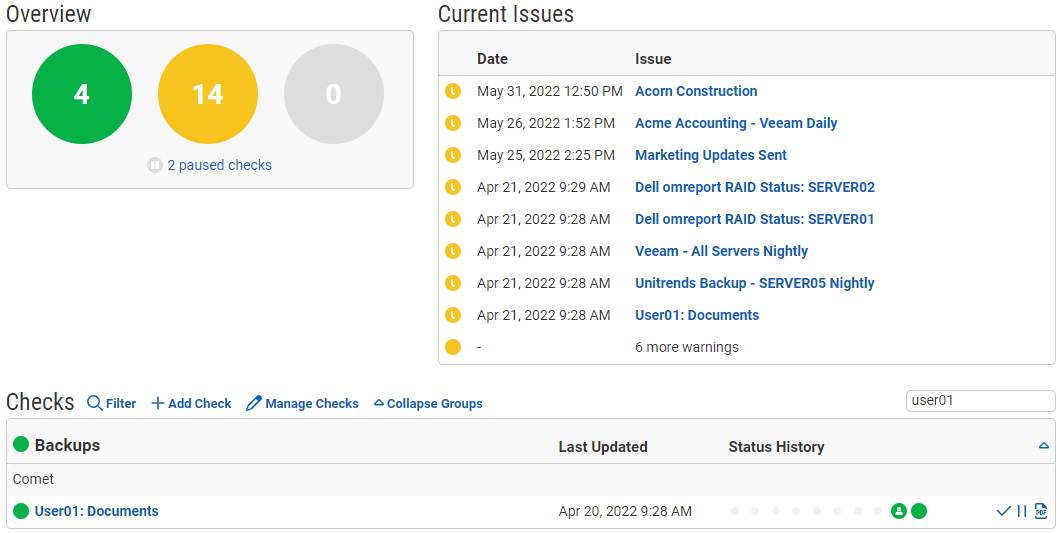Image resolution: width=1061 pixels, height=533 pixels.
Task: Click Add Check with plus icon
Action: coord(191,404)
